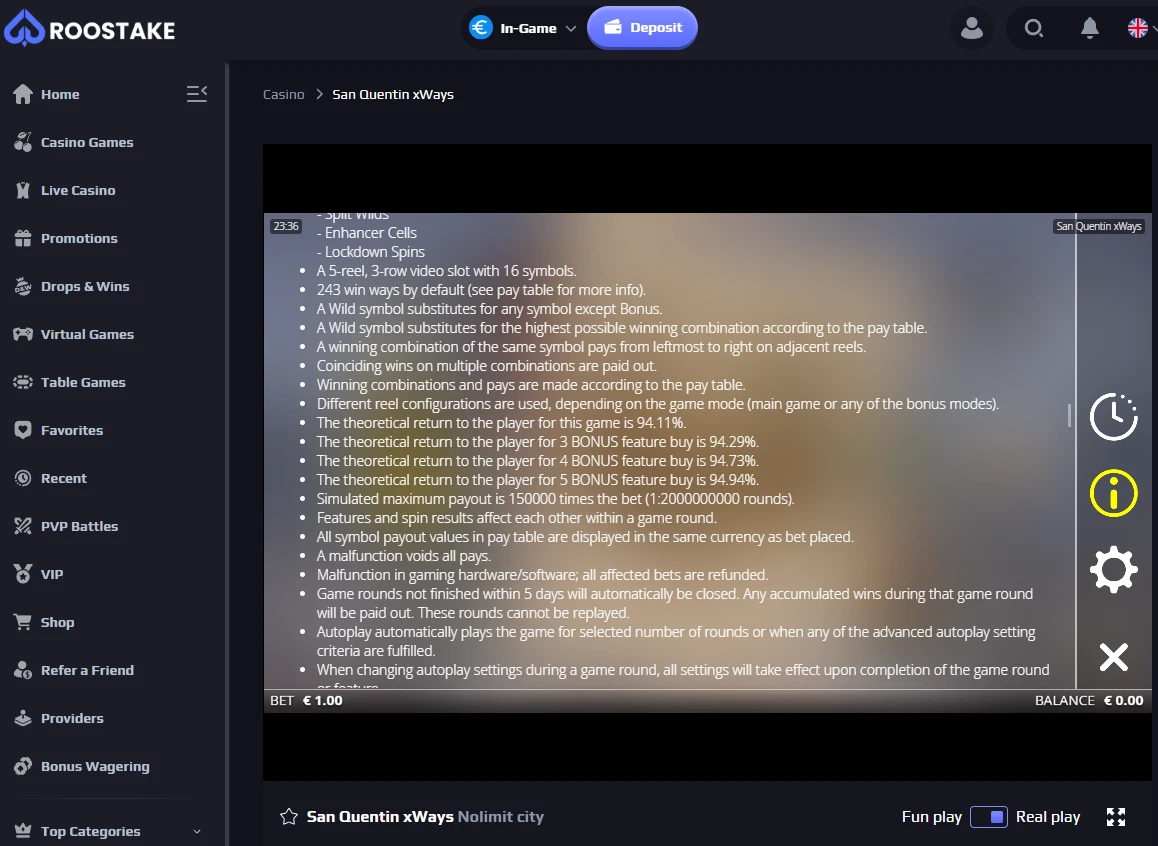Click the Table Games icon
Screen dimensions: 1158x846
click(23, 382)
